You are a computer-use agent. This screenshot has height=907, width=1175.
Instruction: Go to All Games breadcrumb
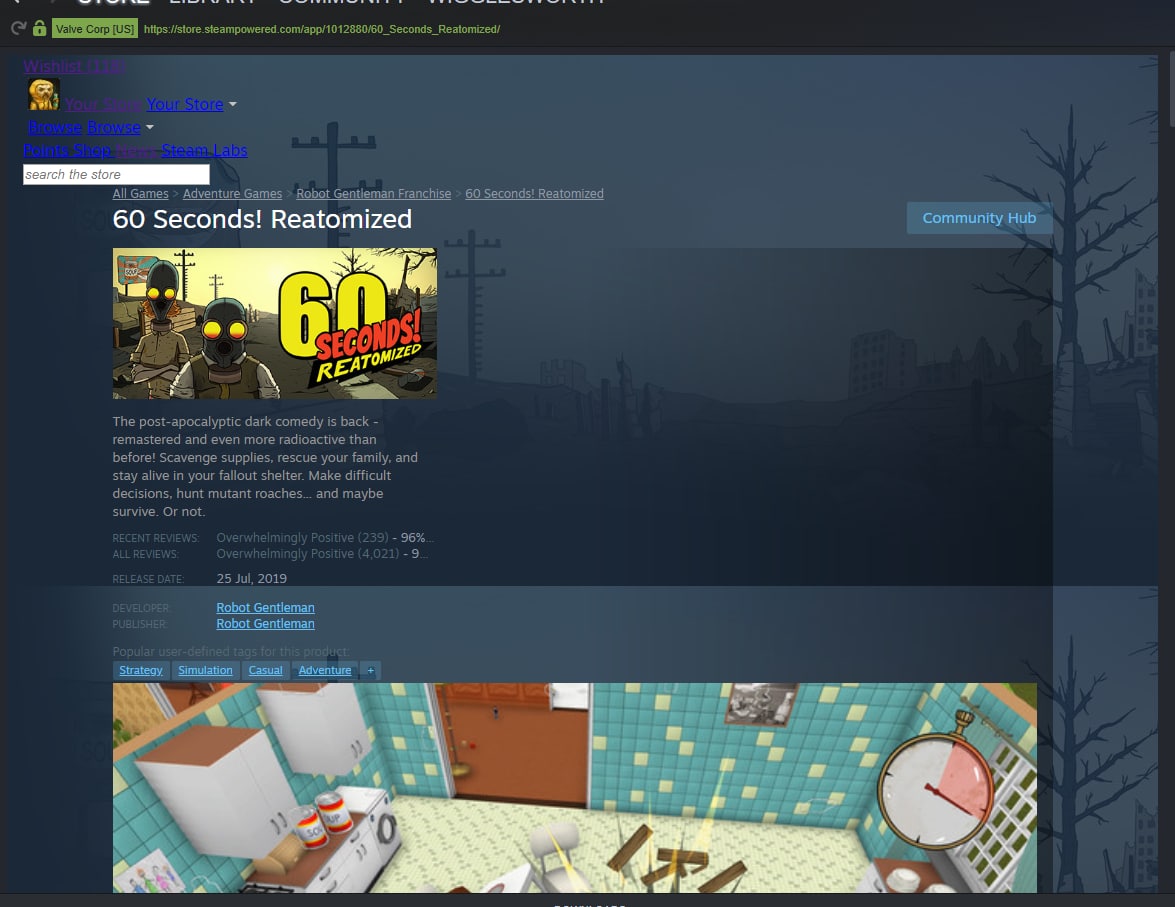[140, 193]
